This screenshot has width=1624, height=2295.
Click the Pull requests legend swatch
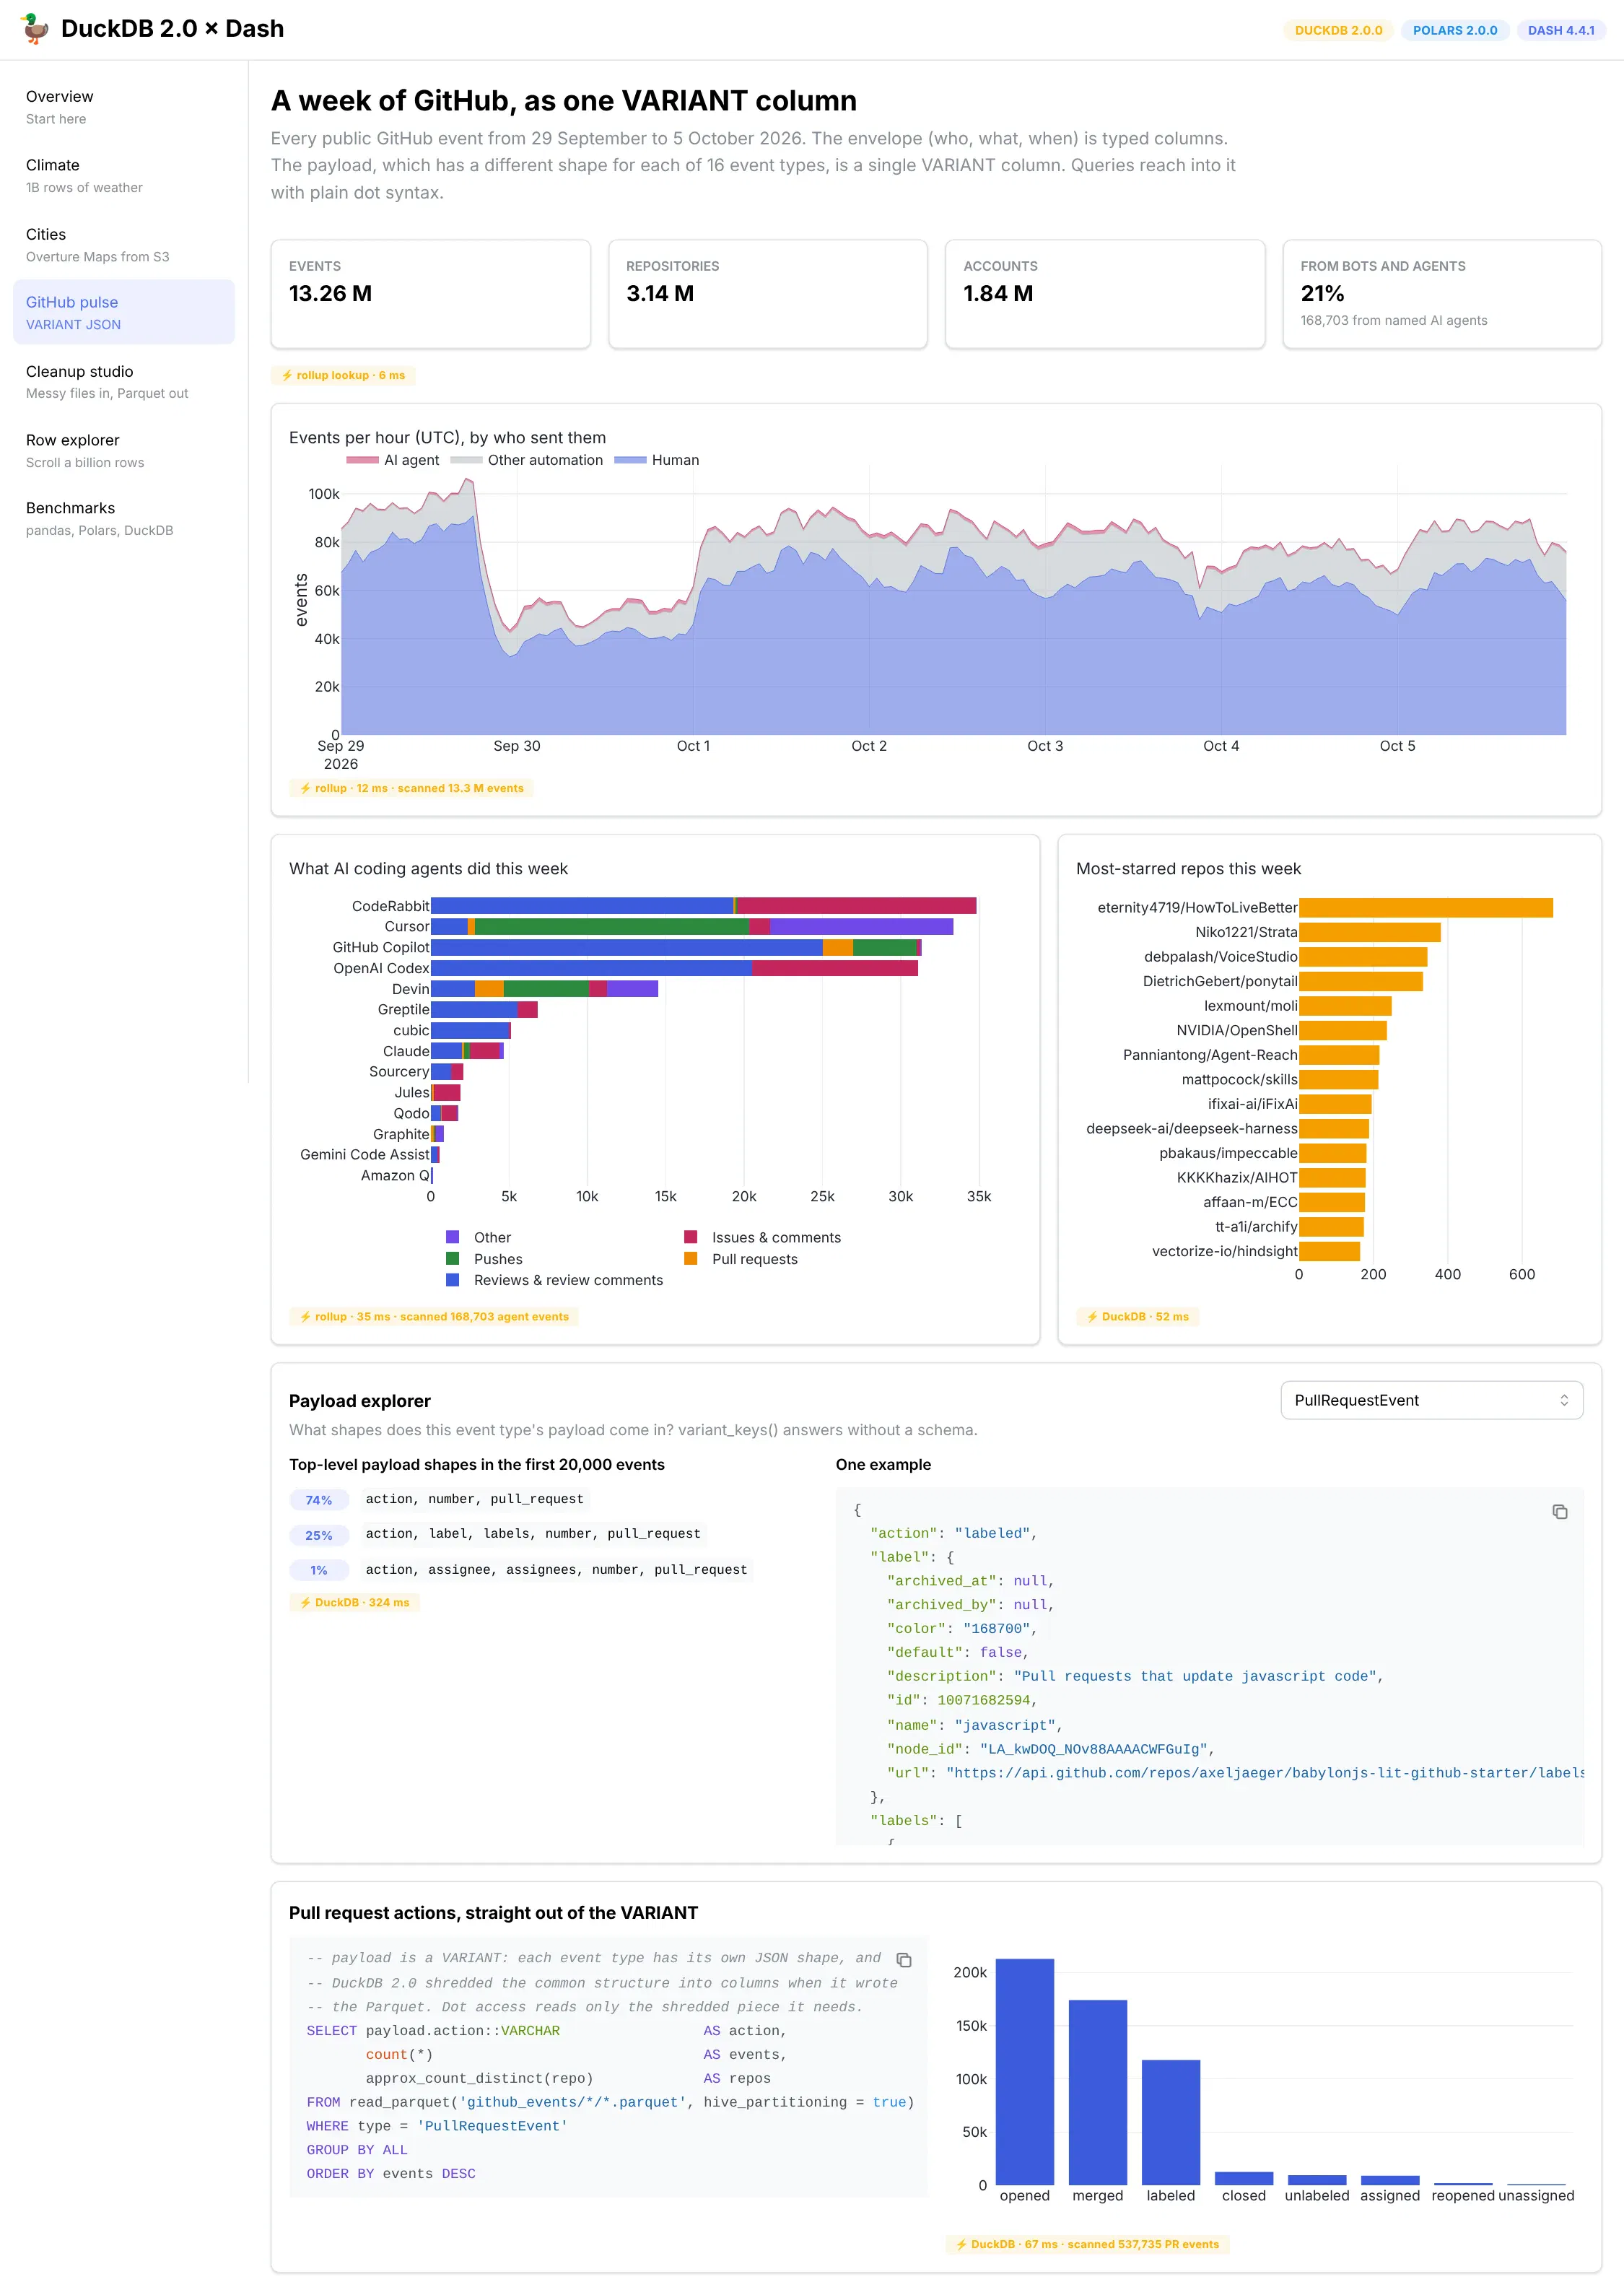click(x=690, y=1259)
